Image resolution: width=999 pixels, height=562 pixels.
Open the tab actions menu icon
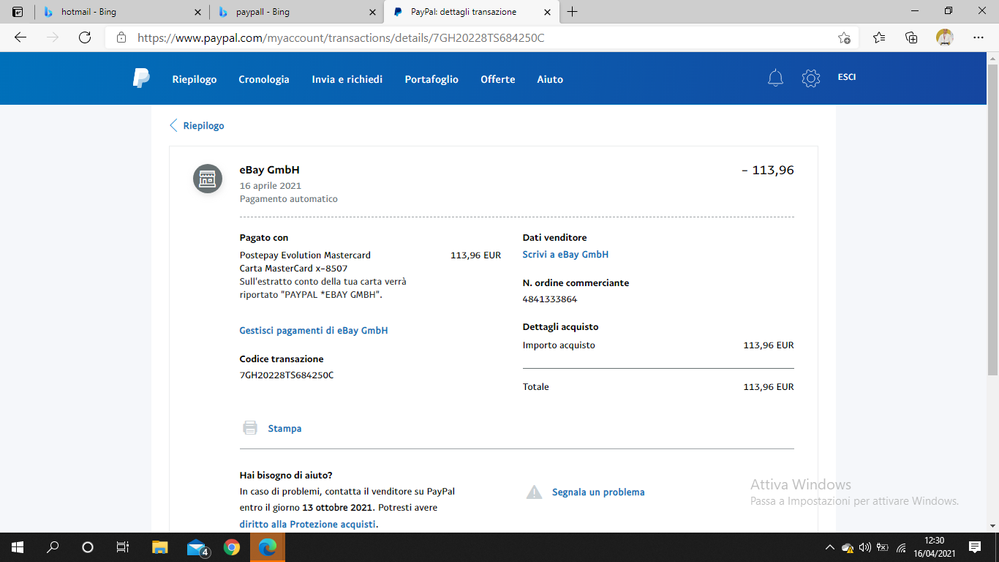(17, 11)
